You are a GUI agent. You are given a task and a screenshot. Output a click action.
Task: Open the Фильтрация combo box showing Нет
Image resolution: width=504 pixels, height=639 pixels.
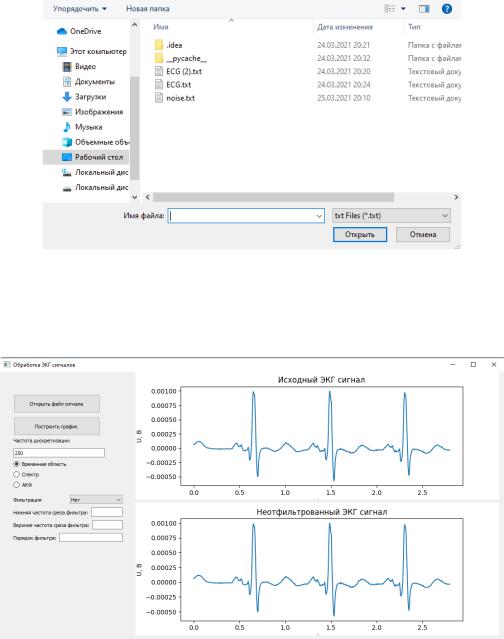click(96, 500)
